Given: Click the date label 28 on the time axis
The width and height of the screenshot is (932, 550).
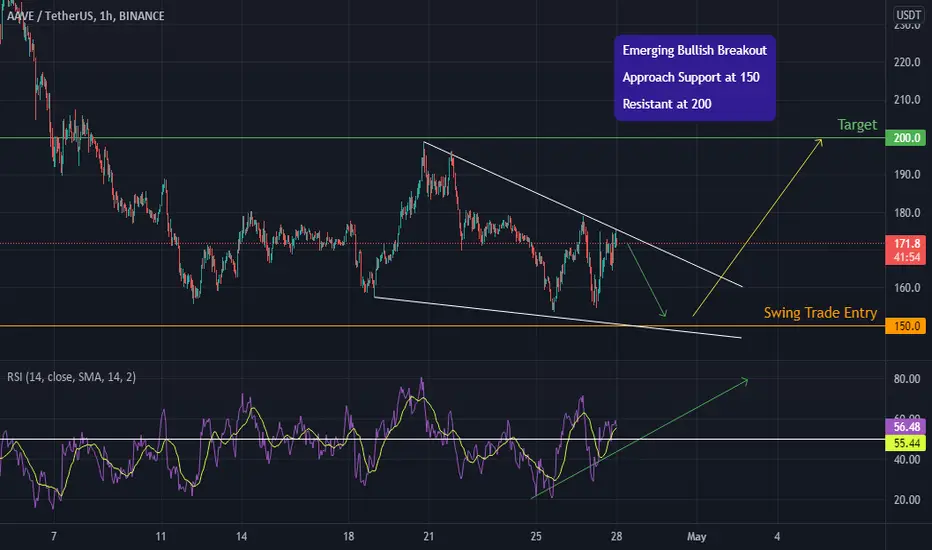Looking at the screenshot, I should pos(616,536).
